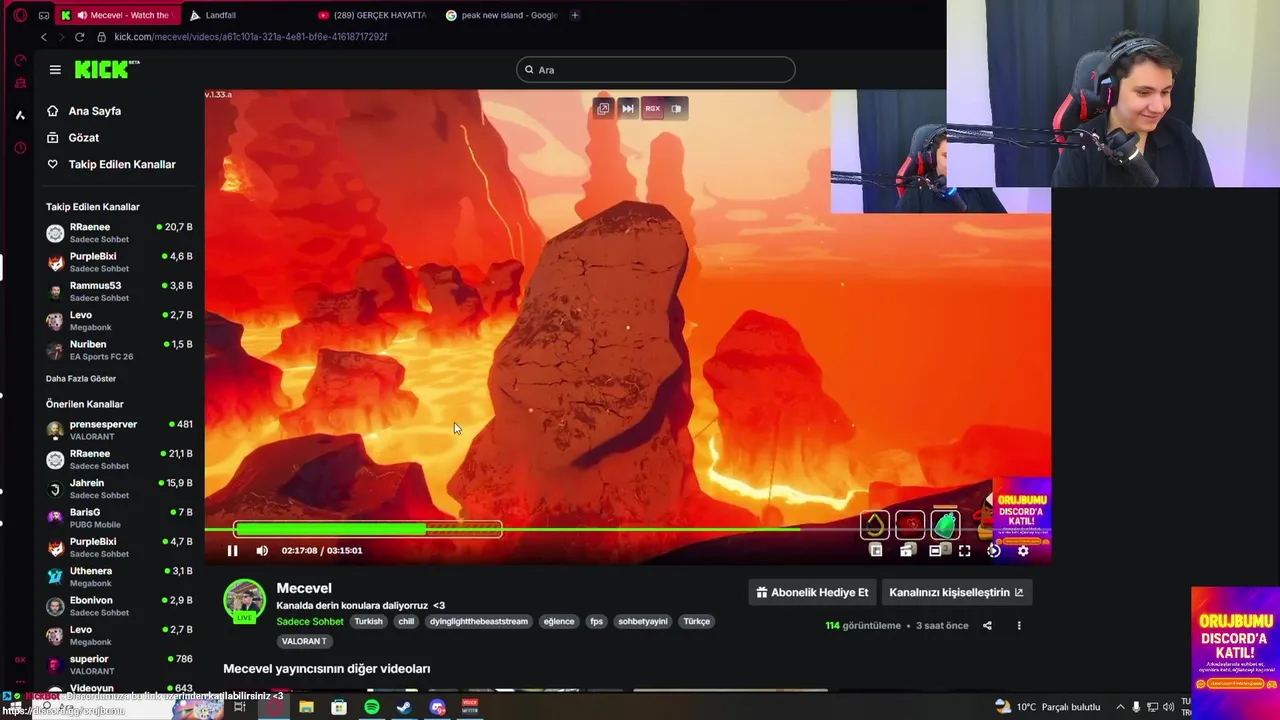This screenshot has width=1280, height=720.
Task: Open Microsoft Store from the taskbar
Action: (x=339, y=707)
